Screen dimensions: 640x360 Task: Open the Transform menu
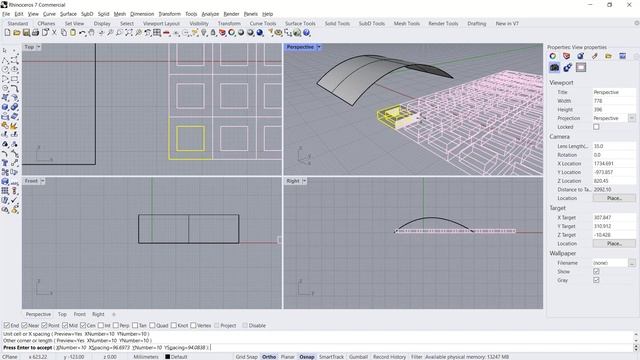click(169, 14)
